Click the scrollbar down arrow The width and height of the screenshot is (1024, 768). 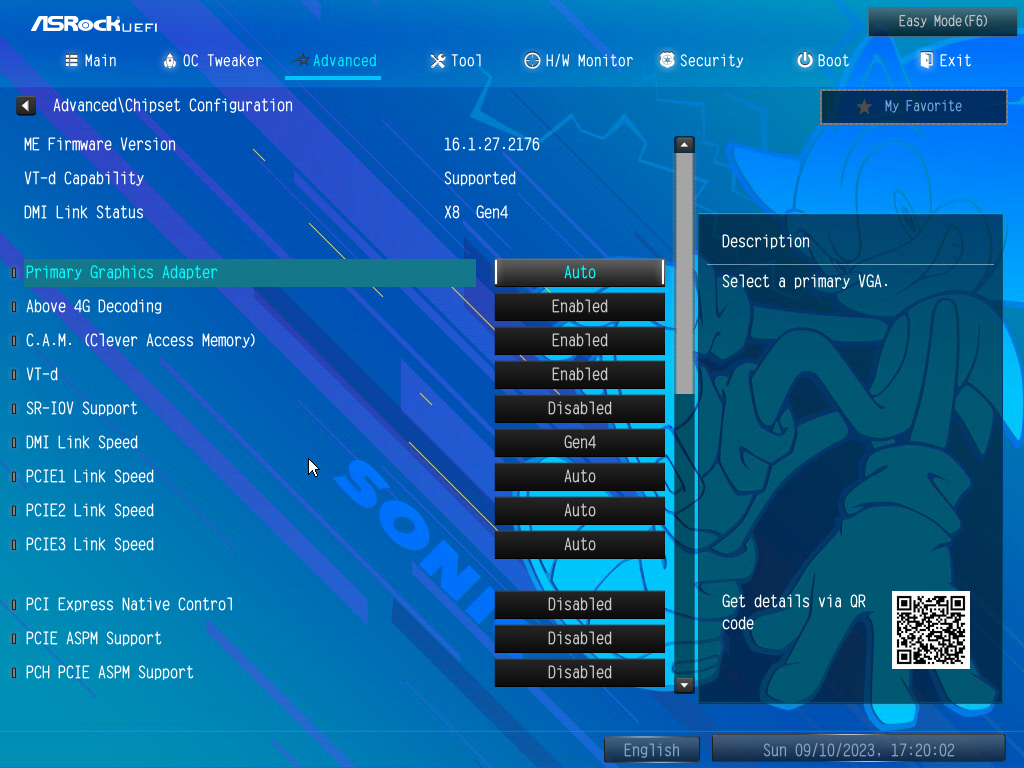(684, 685)
